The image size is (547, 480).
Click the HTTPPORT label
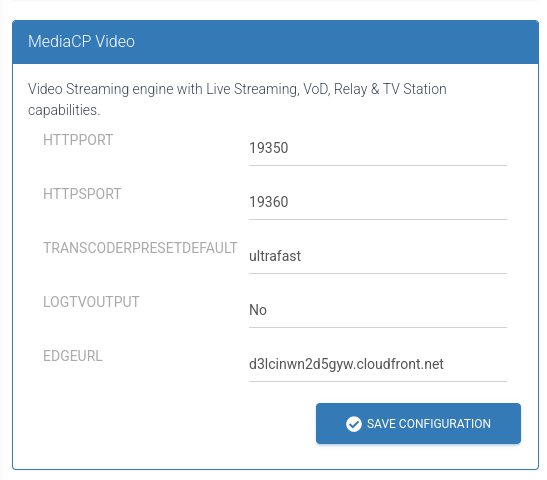(x=78, y=140)
